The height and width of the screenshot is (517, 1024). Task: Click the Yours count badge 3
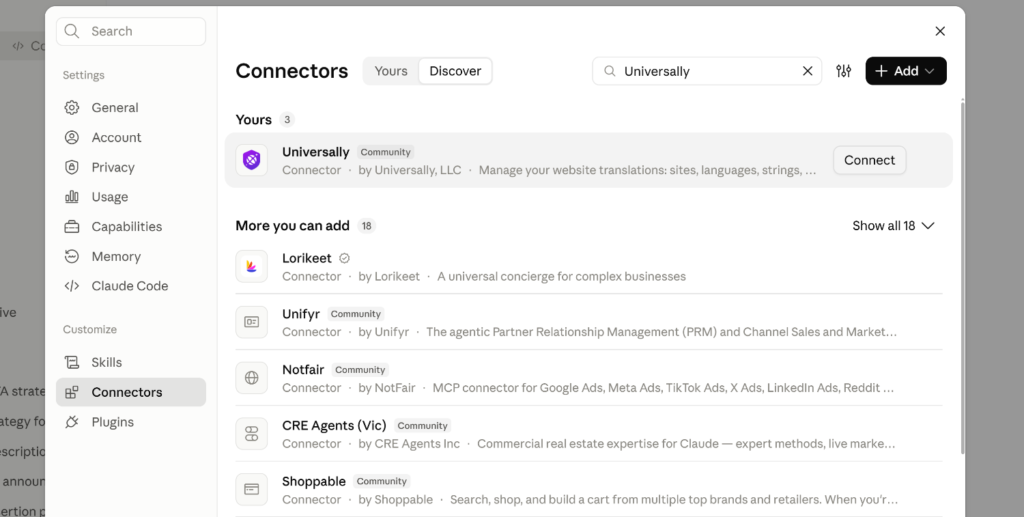coord(287,119)
